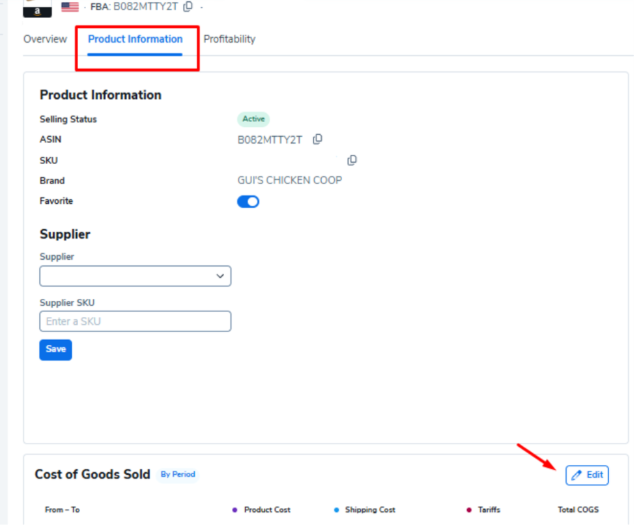The height and width of the screenshot is (525, 634).
Task: Focus the Supplier SKU input field
Action: pyautogui.click(x=135, y=321)
